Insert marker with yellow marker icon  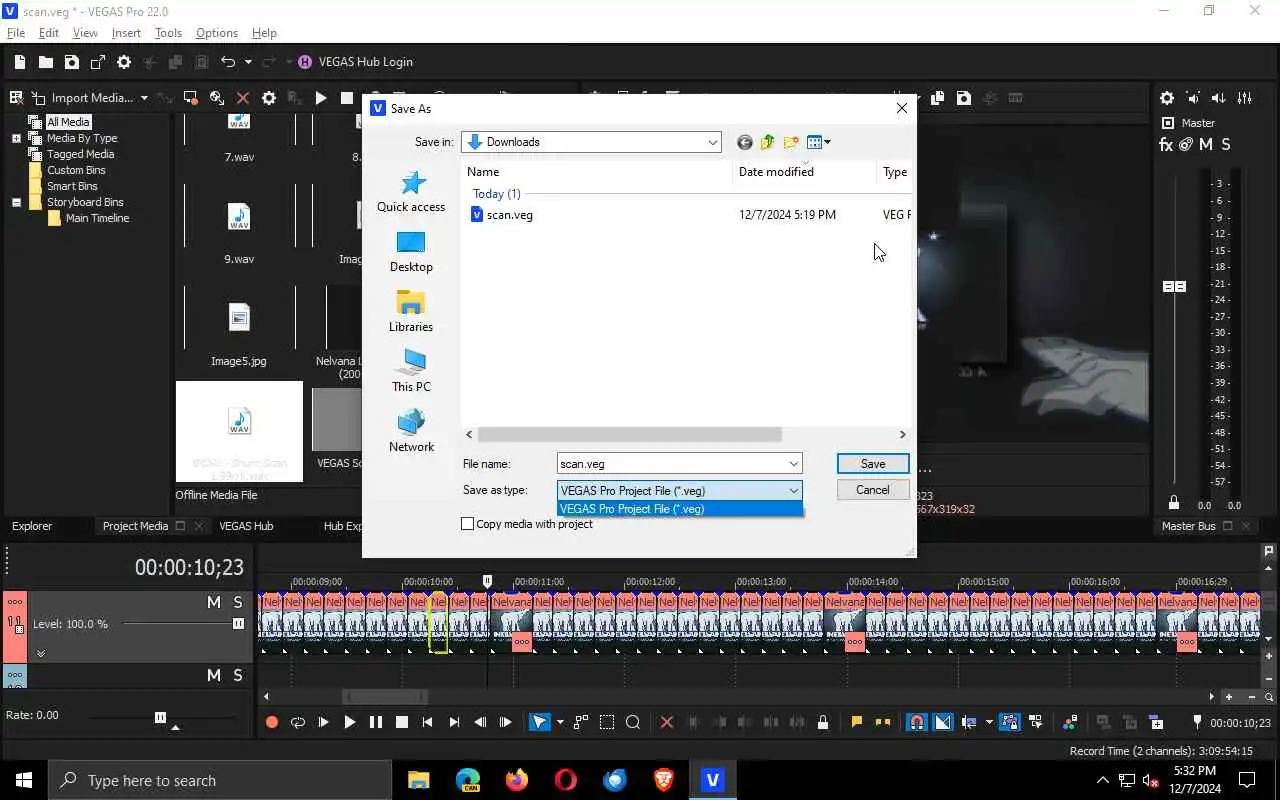click(857, 722)
